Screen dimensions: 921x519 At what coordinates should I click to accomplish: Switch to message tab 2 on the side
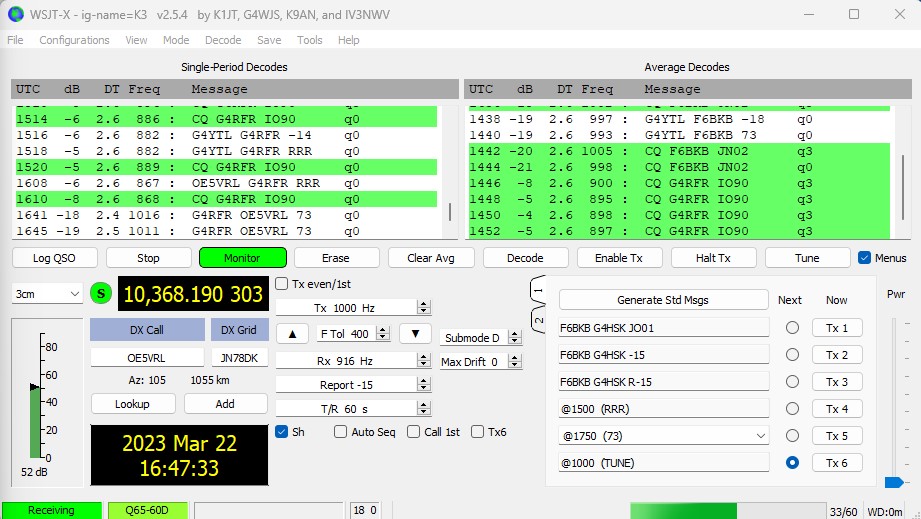coord(537,322)
